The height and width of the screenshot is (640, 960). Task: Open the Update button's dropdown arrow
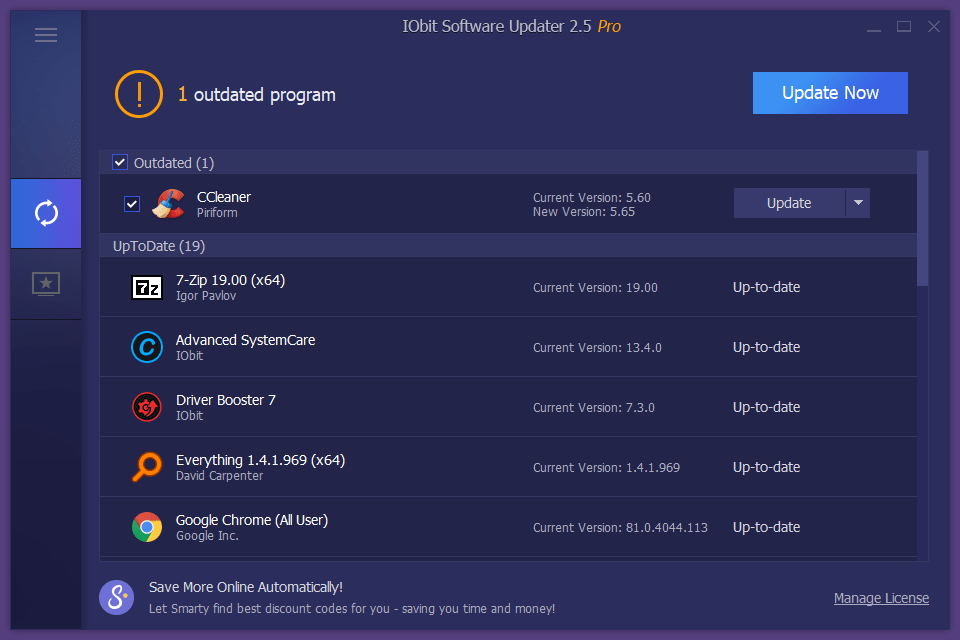coord(858,202)
